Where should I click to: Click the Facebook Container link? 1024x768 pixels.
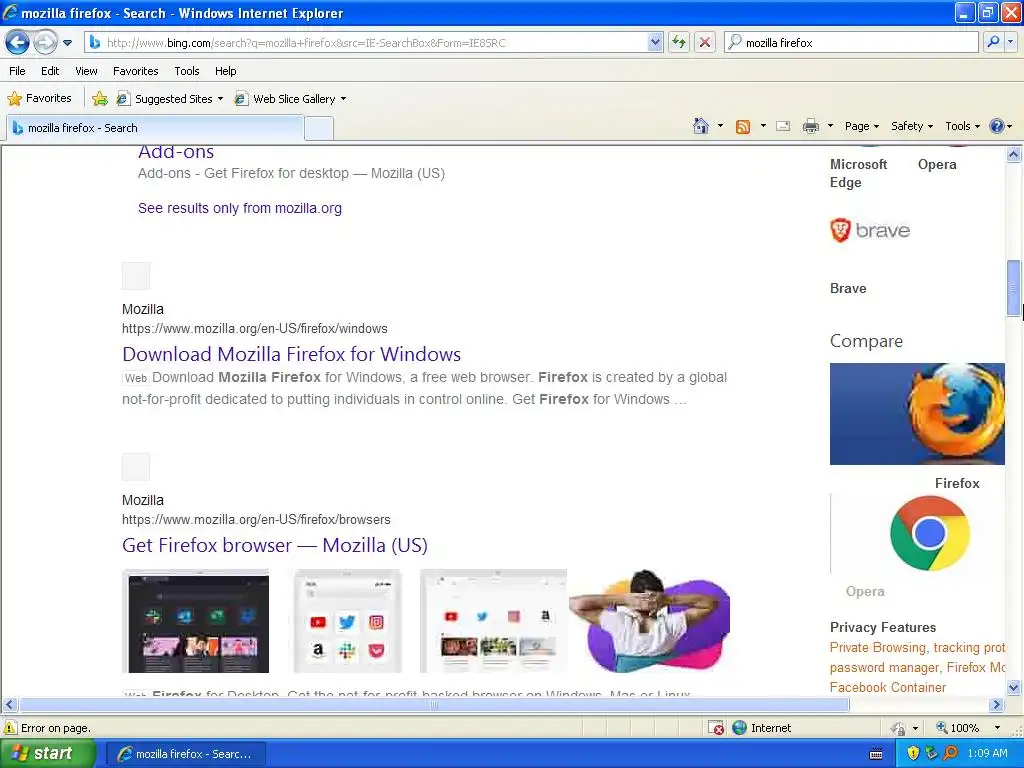pos(888,688)
